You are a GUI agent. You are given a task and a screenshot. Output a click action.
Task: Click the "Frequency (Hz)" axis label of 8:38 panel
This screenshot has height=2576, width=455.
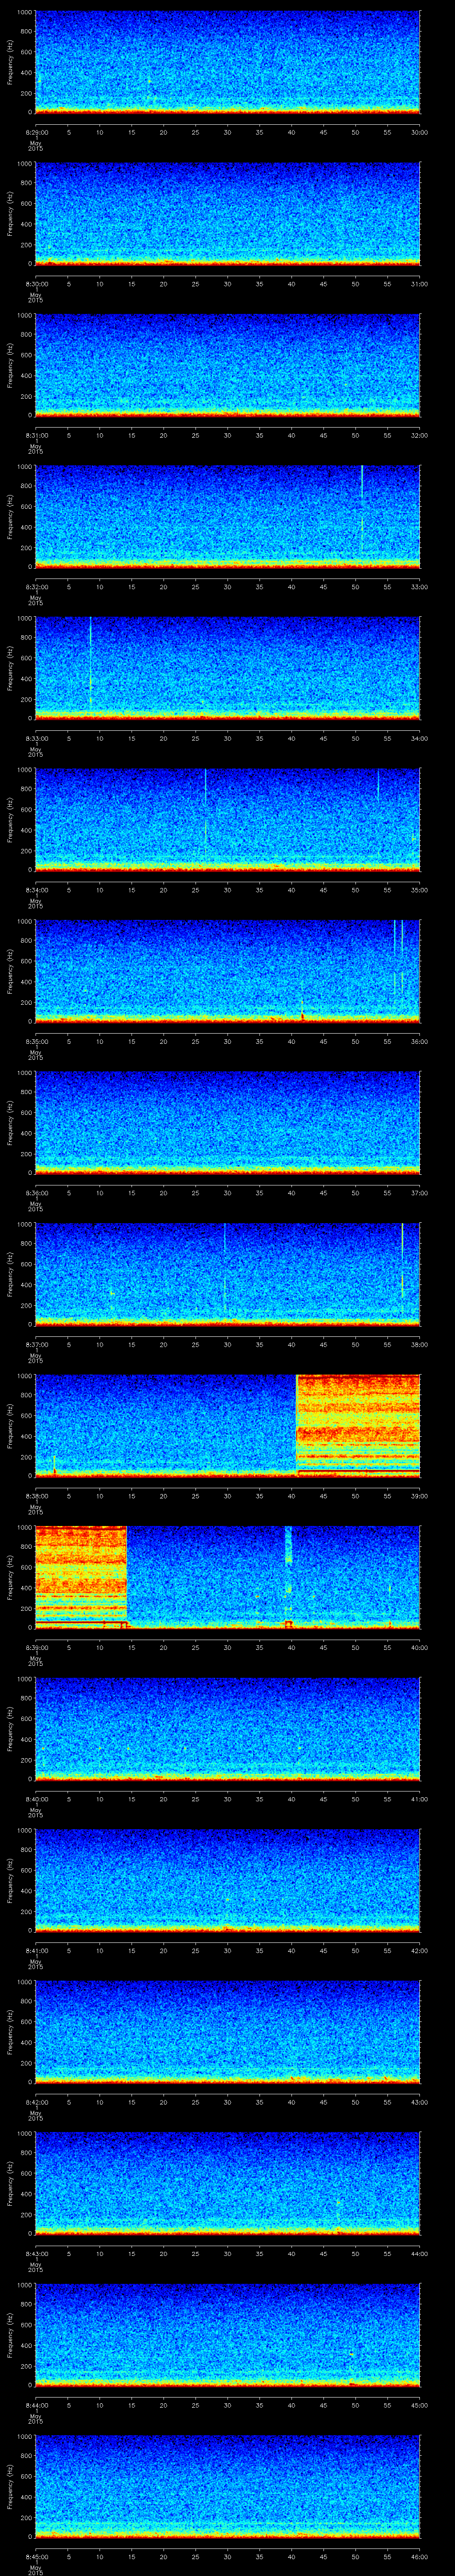pyautogui.click(x=10, y=1426)
